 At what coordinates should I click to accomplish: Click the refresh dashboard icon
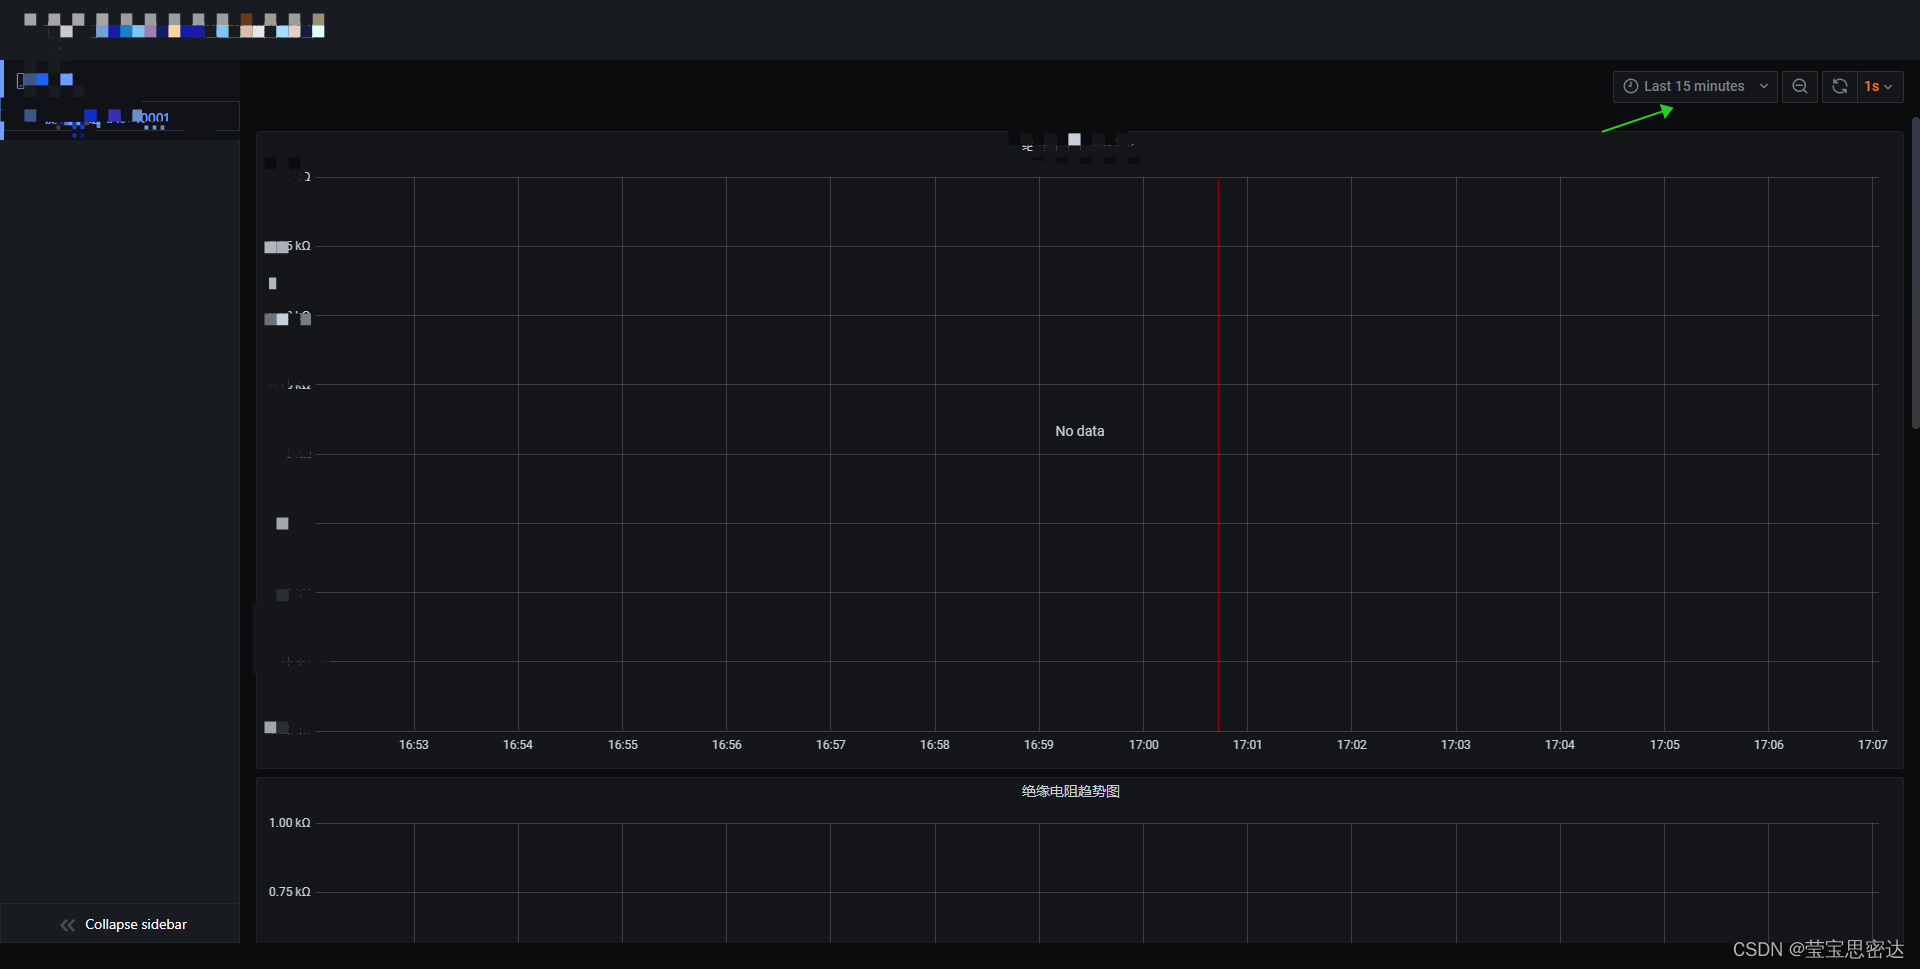[x=1840, y=86]
